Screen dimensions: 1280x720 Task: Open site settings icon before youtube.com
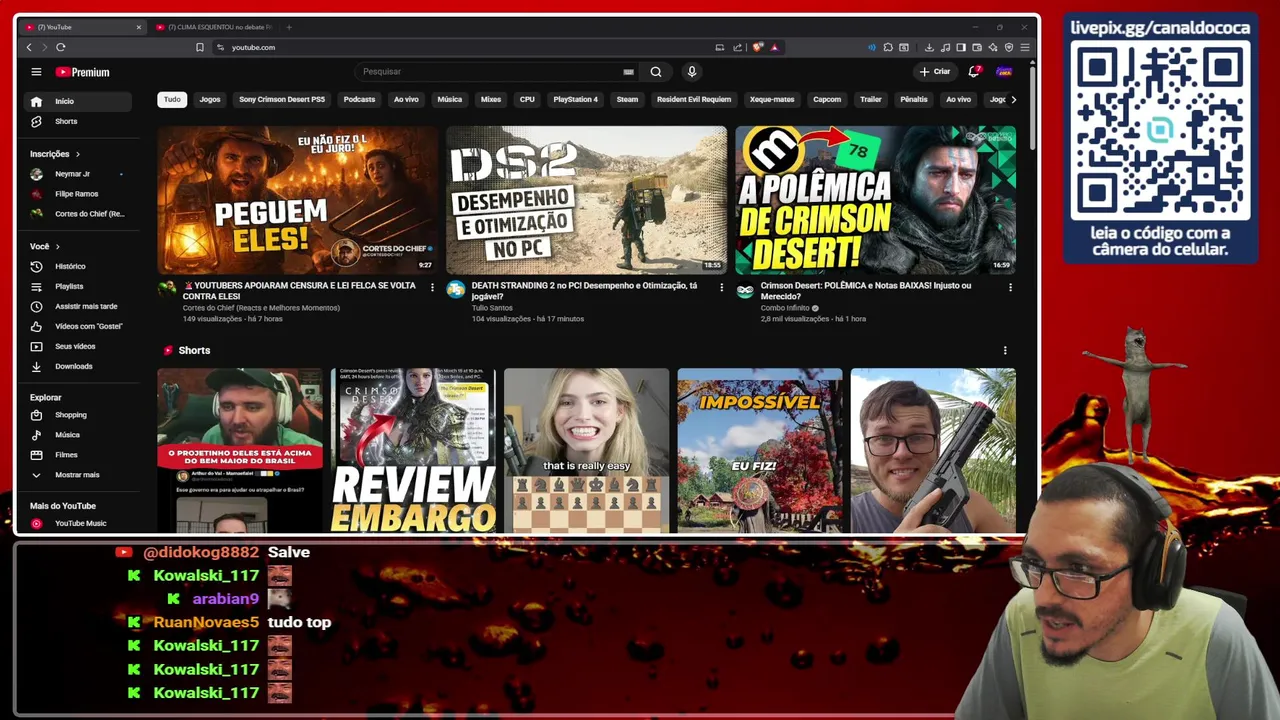click(x=220, y=47)
